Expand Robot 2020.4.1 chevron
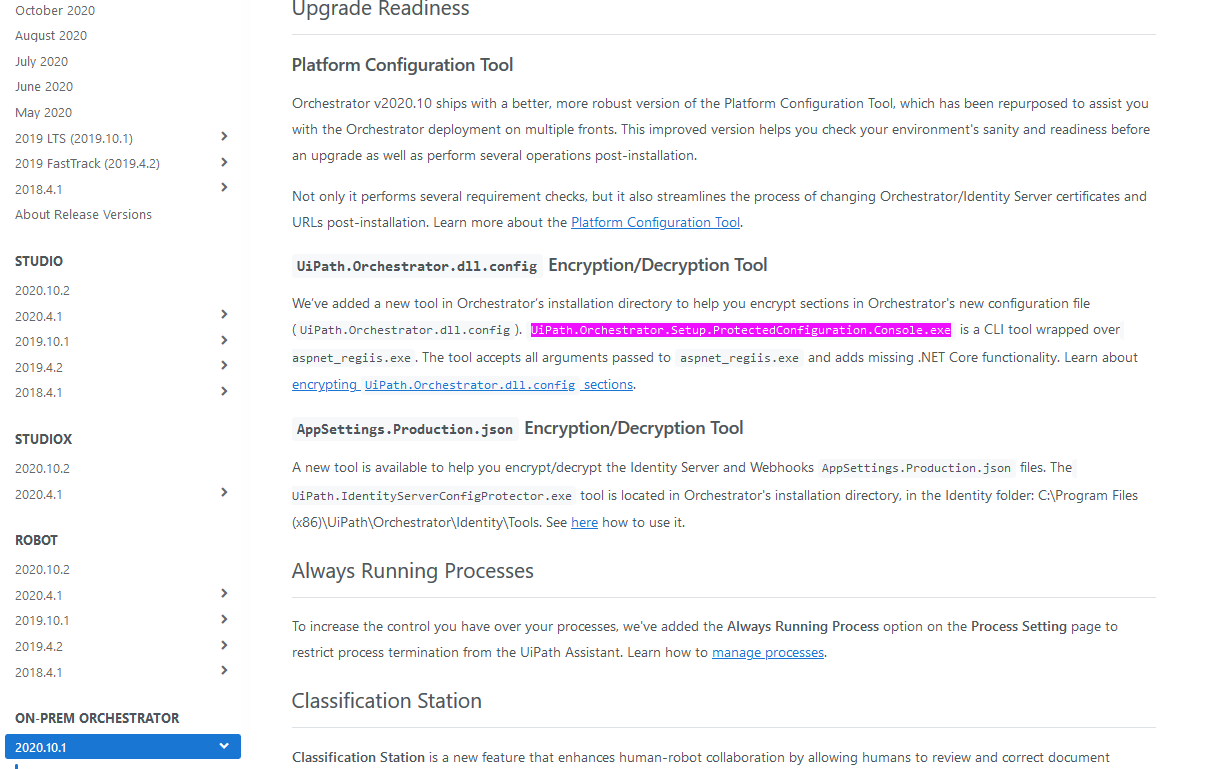The width and height of the screenshot is (1210, 769). [x=224, y=593]
